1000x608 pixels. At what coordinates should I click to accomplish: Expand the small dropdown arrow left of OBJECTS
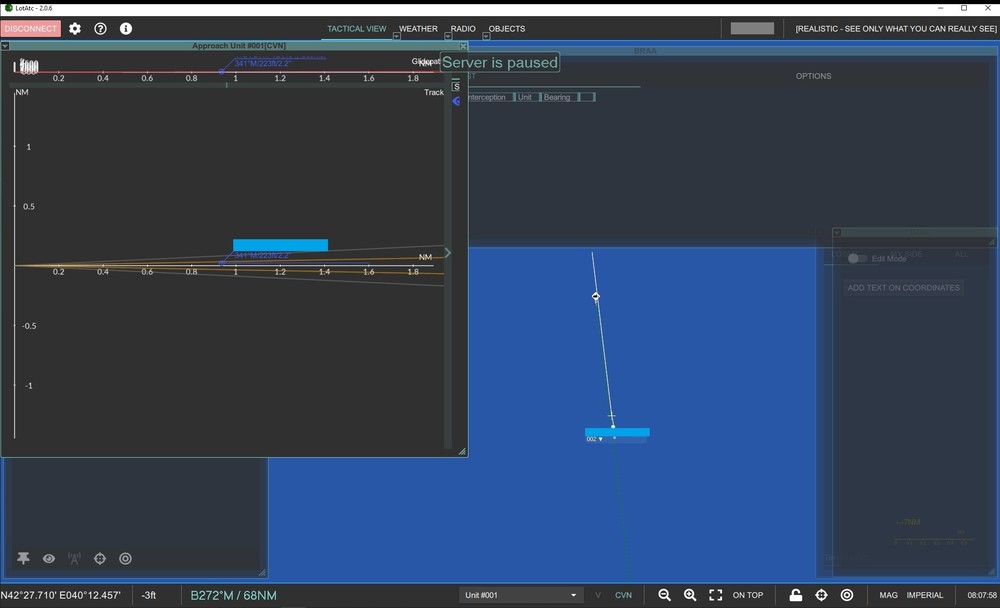(x=486, y=36)
